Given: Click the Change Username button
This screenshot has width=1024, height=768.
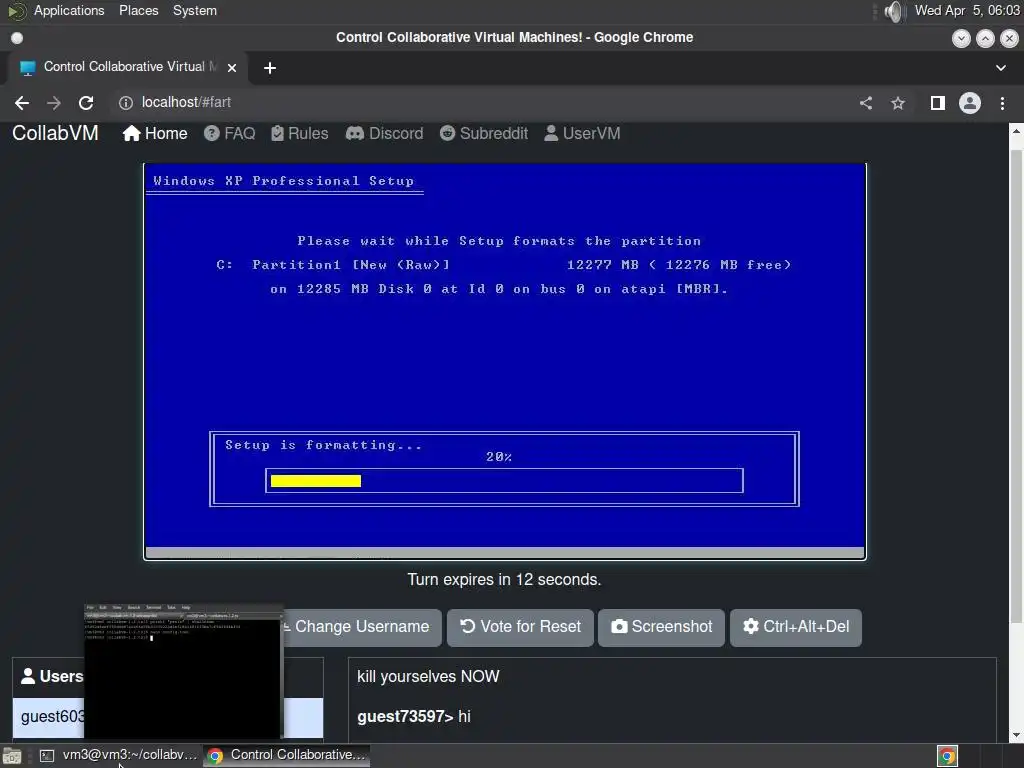Looking at the screenshot, I should coord(362,627).
